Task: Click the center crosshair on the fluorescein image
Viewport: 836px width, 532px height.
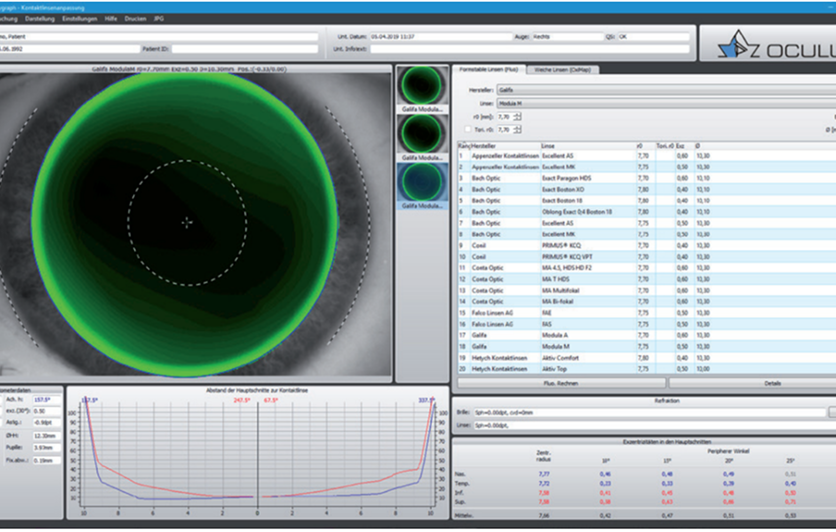Action: click(x=187, y=222)
